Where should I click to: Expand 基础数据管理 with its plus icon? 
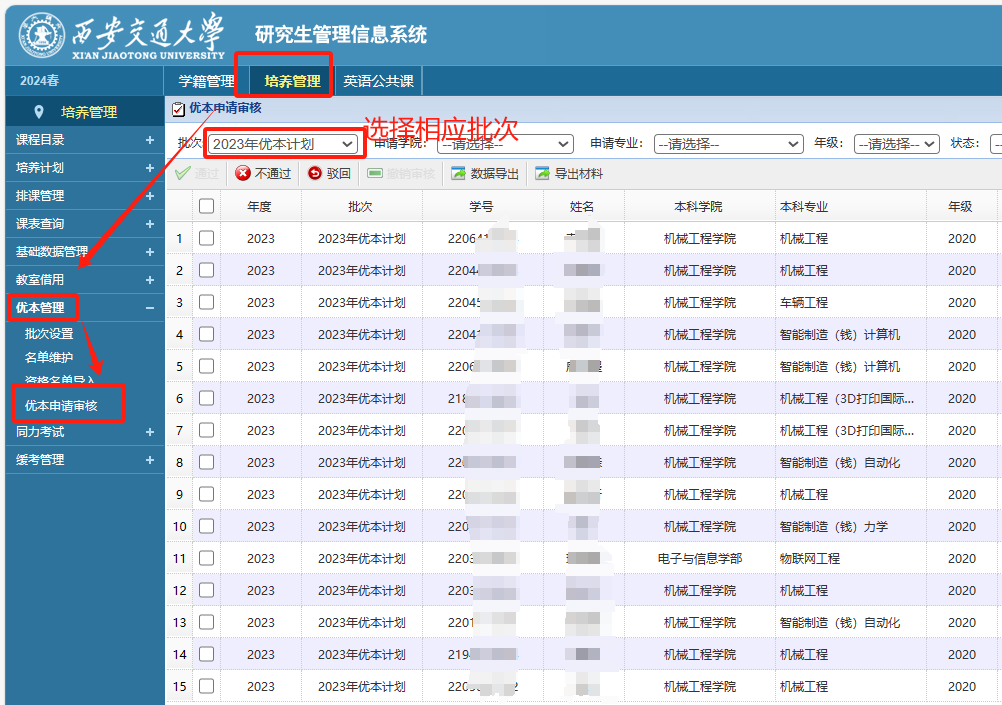[150, 252]
